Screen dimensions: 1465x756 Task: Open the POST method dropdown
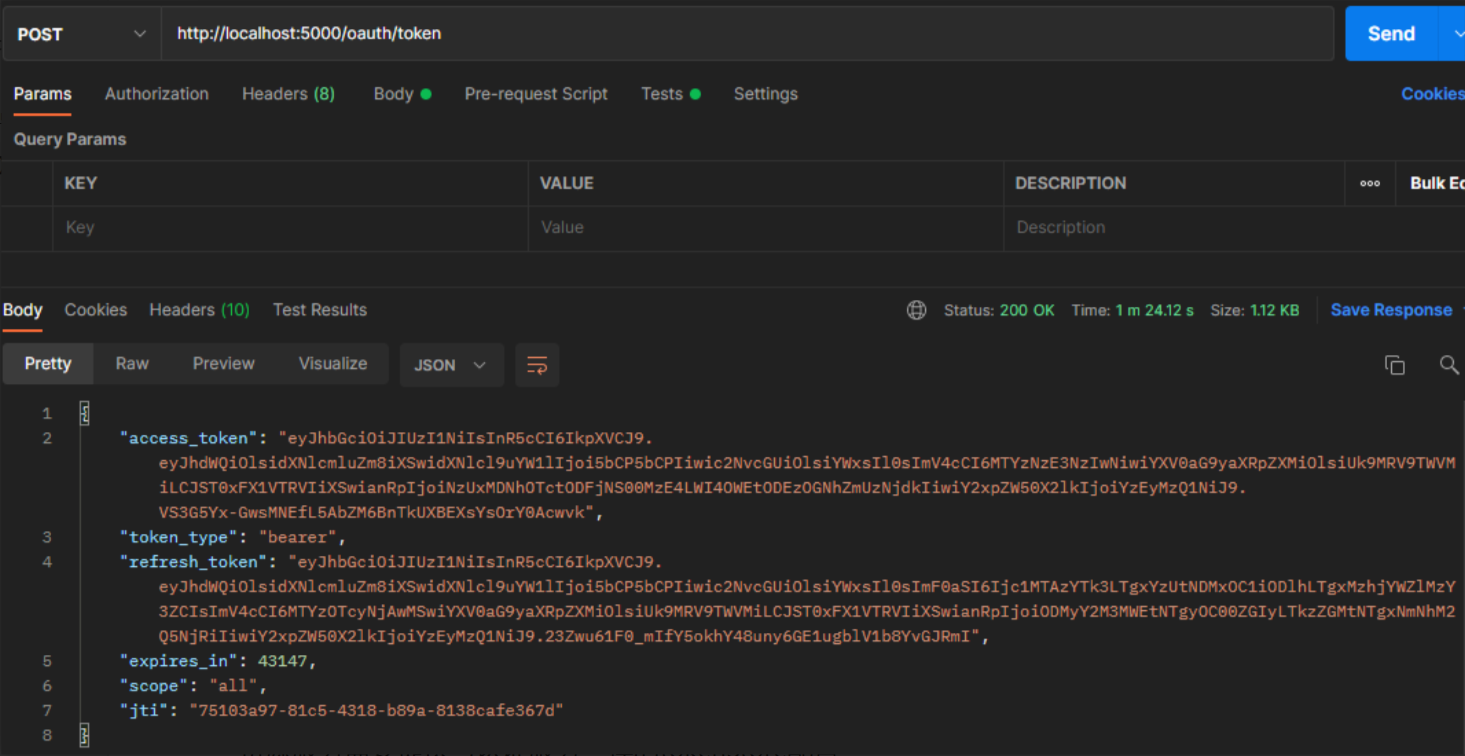[x=81, y=34]
